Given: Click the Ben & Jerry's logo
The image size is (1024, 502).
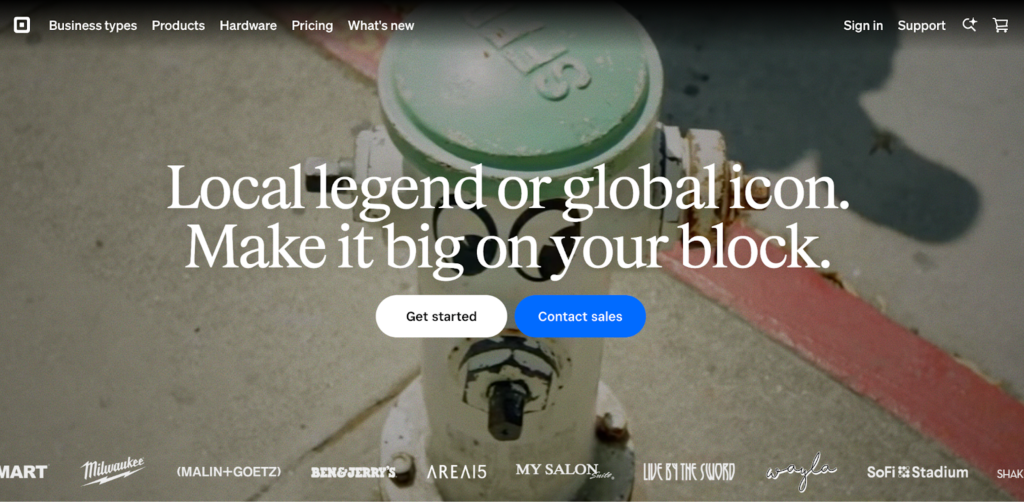Looking at the screenshot, I should (353, 472).
